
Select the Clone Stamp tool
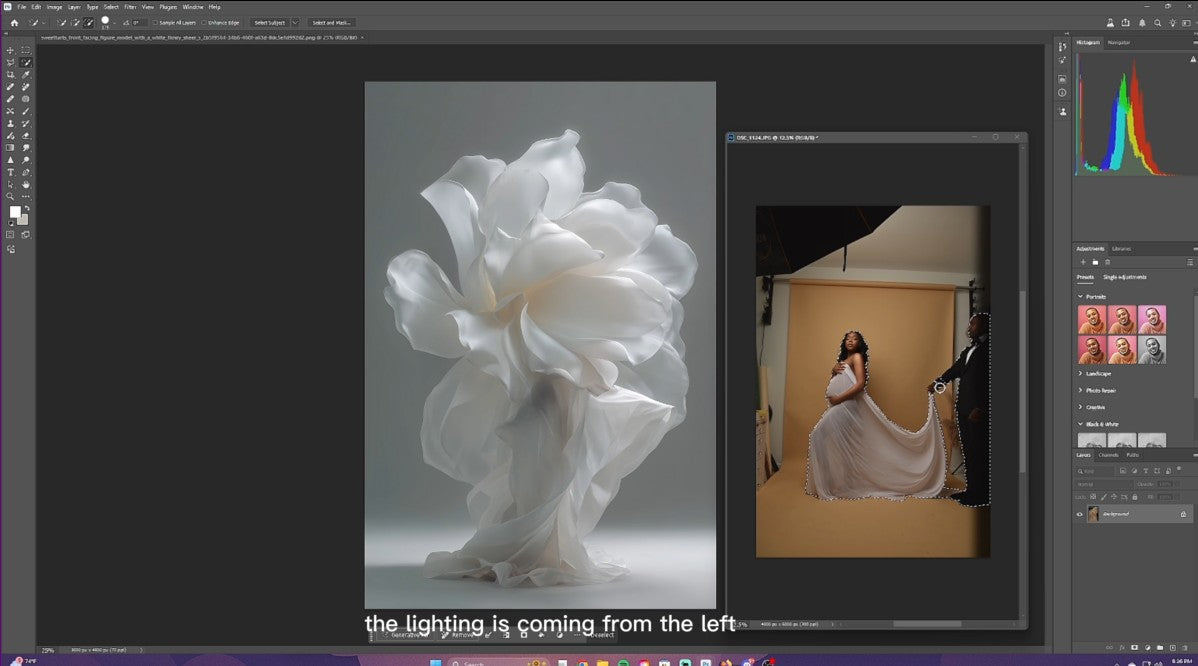tap(11, 123)
